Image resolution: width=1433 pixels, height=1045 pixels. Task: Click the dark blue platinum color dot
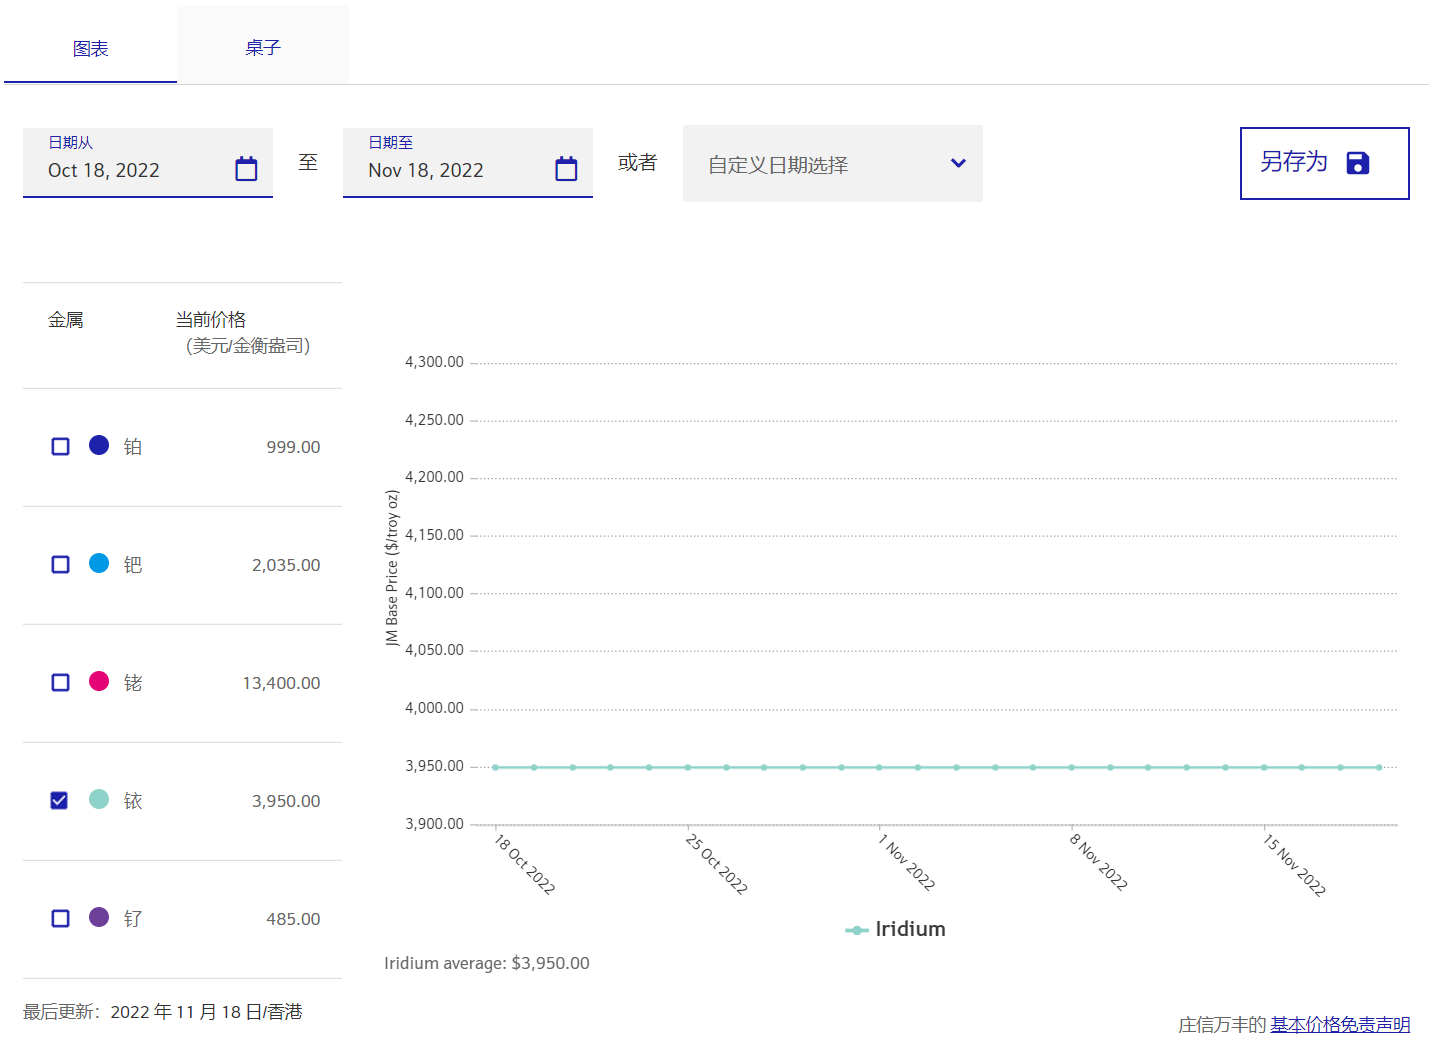99,445
